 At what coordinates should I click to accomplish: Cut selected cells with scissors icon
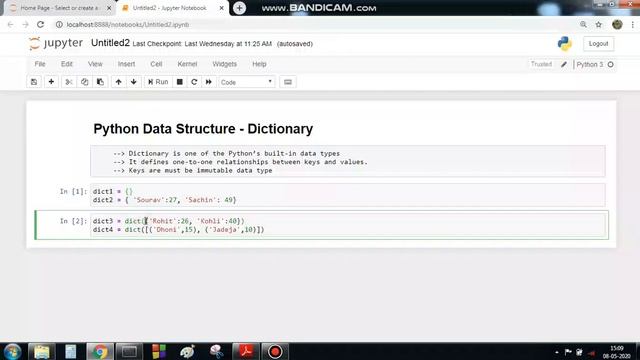69,82
